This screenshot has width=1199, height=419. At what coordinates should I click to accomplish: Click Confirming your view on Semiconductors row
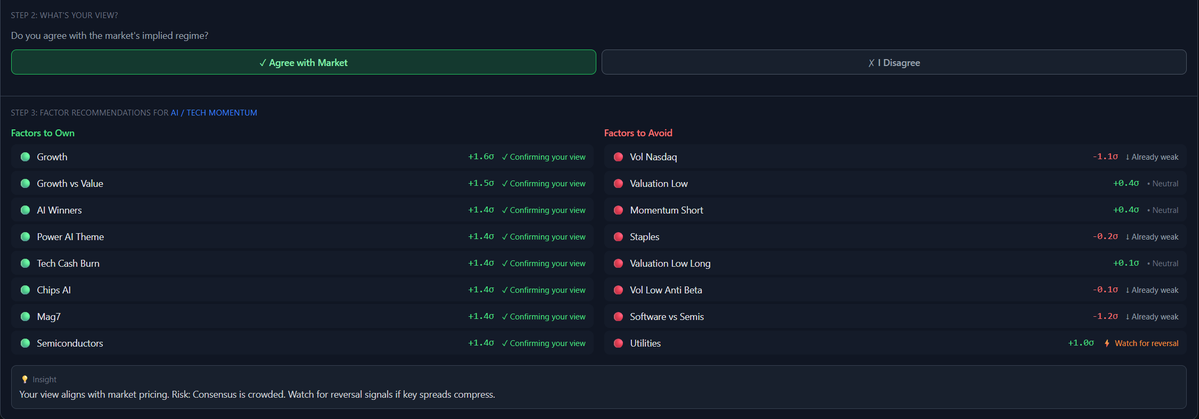(544, 343)
